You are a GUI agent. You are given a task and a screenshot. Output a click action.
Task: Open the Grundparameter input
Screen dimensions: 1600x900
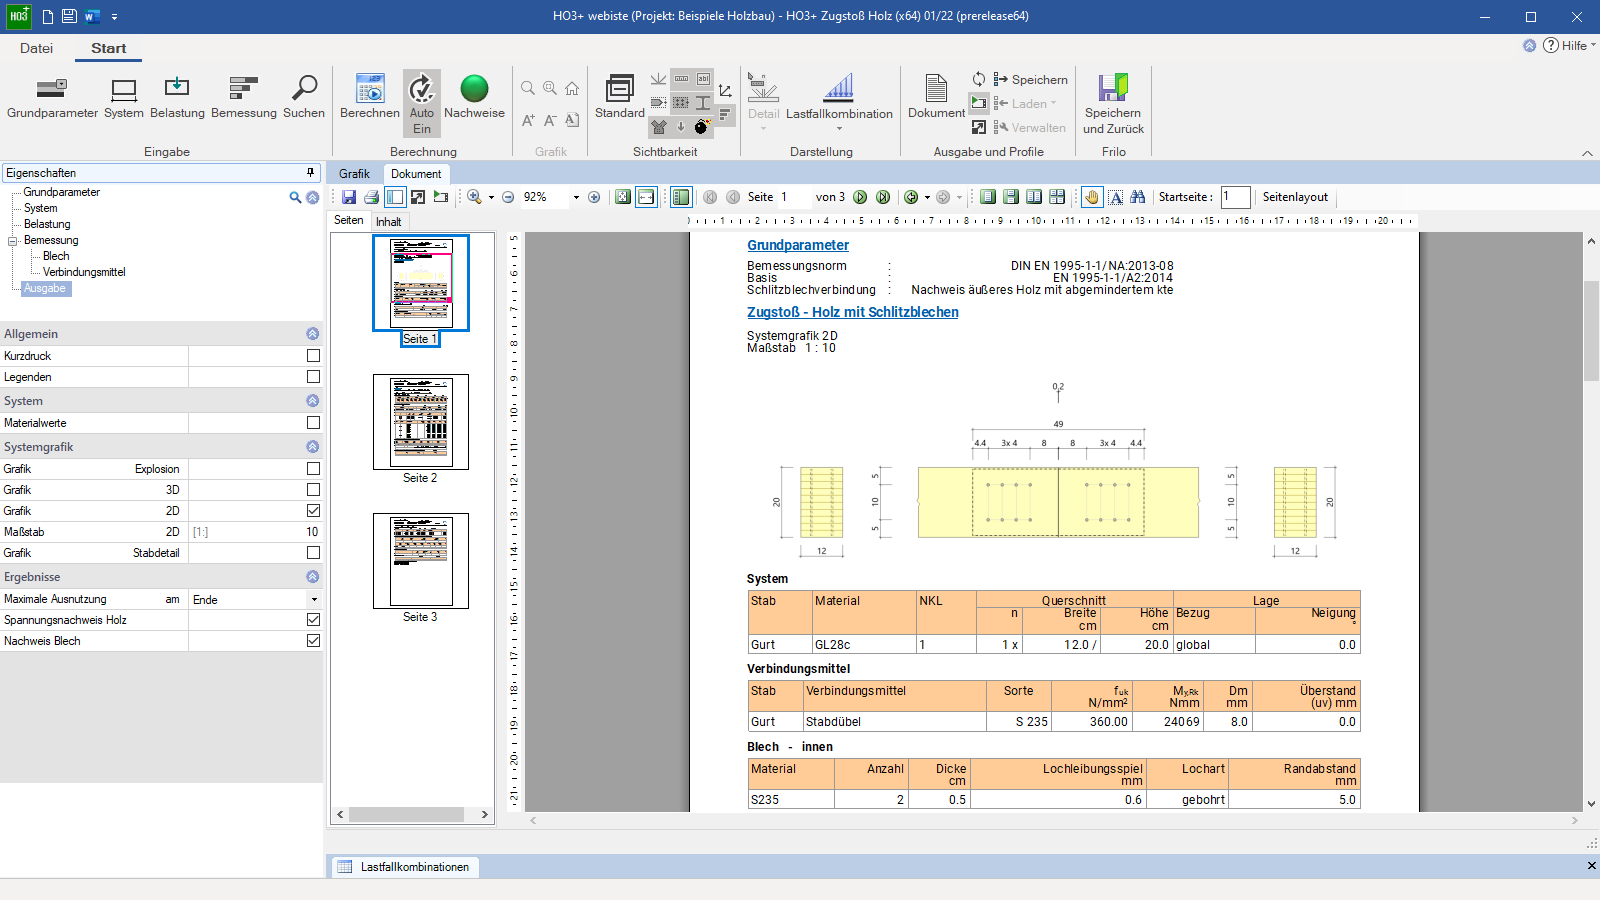[x=52, y=98]
